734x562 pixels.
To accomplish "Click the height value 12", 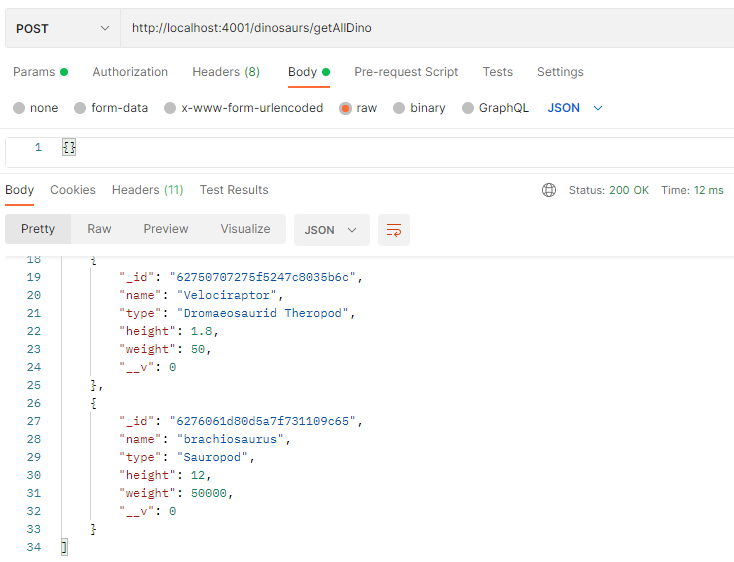I will pyautogui.click(x=198, y=475).
